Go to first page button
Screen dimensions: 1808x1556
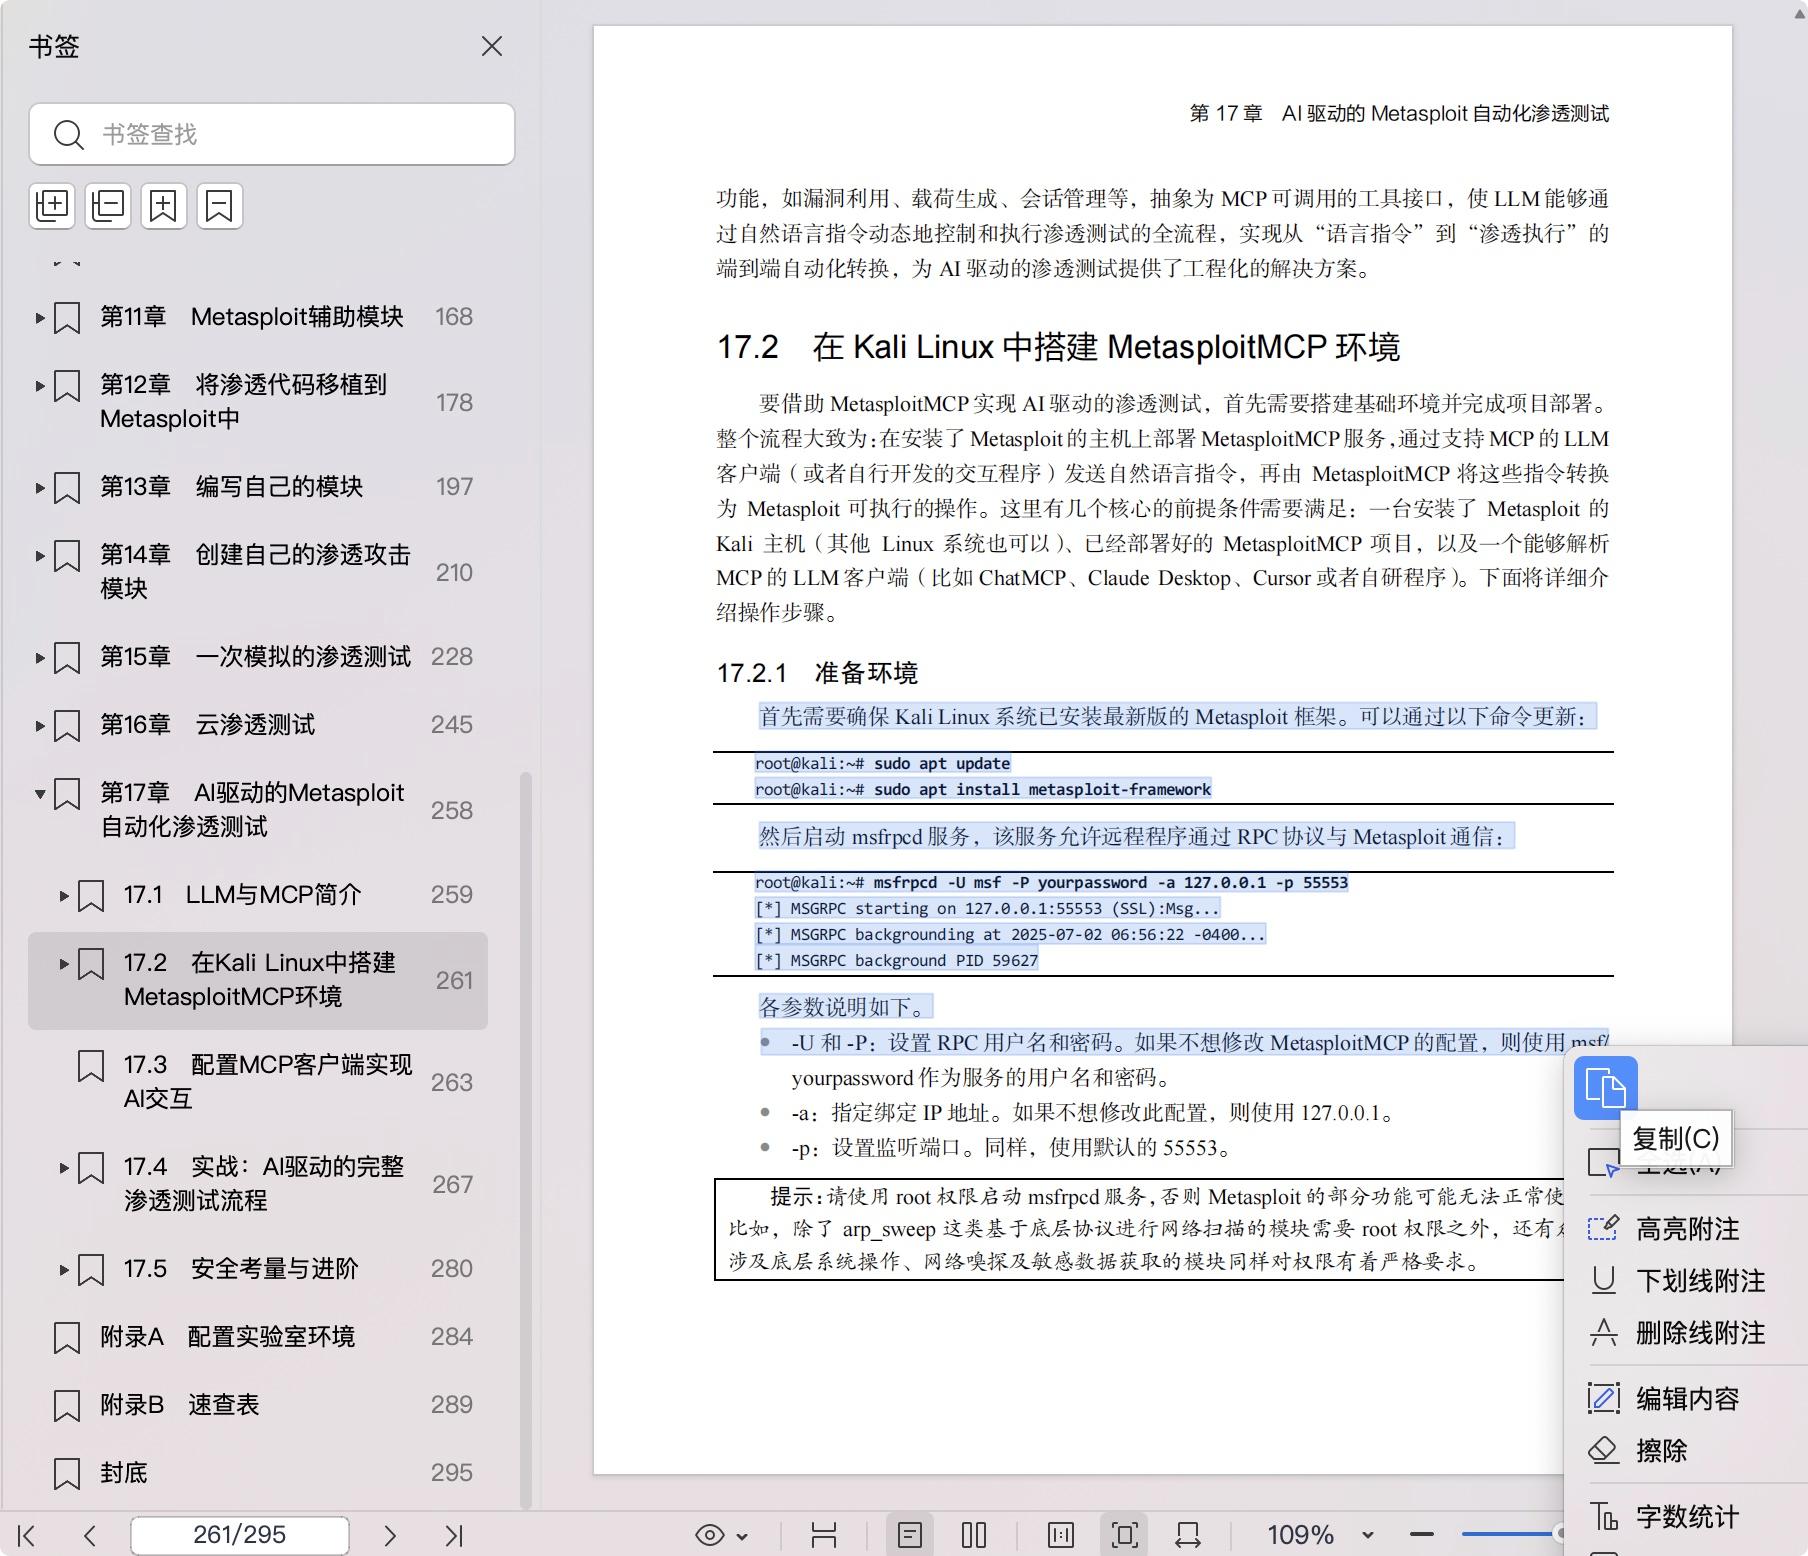coord(27,1535)
